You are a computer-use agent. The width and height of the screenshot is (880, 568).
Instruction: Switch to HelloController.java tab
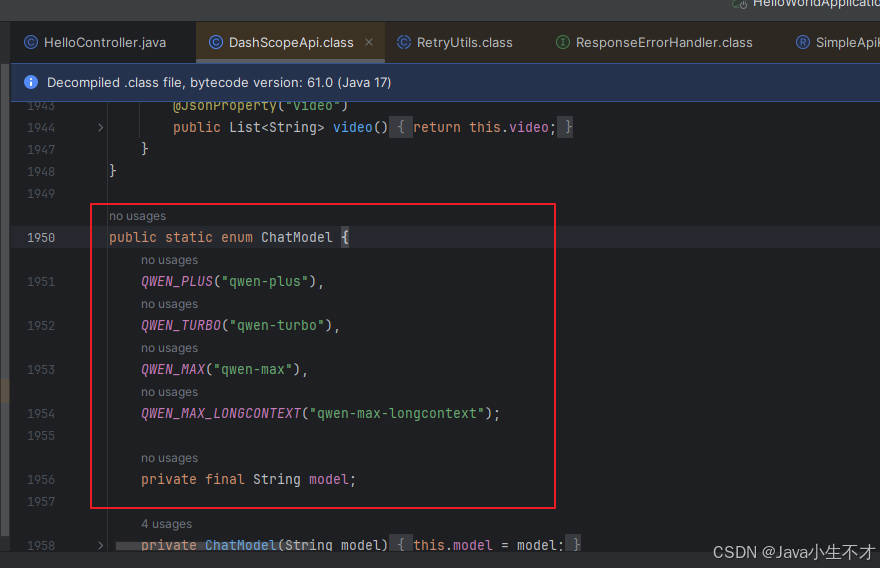point(95,43)
